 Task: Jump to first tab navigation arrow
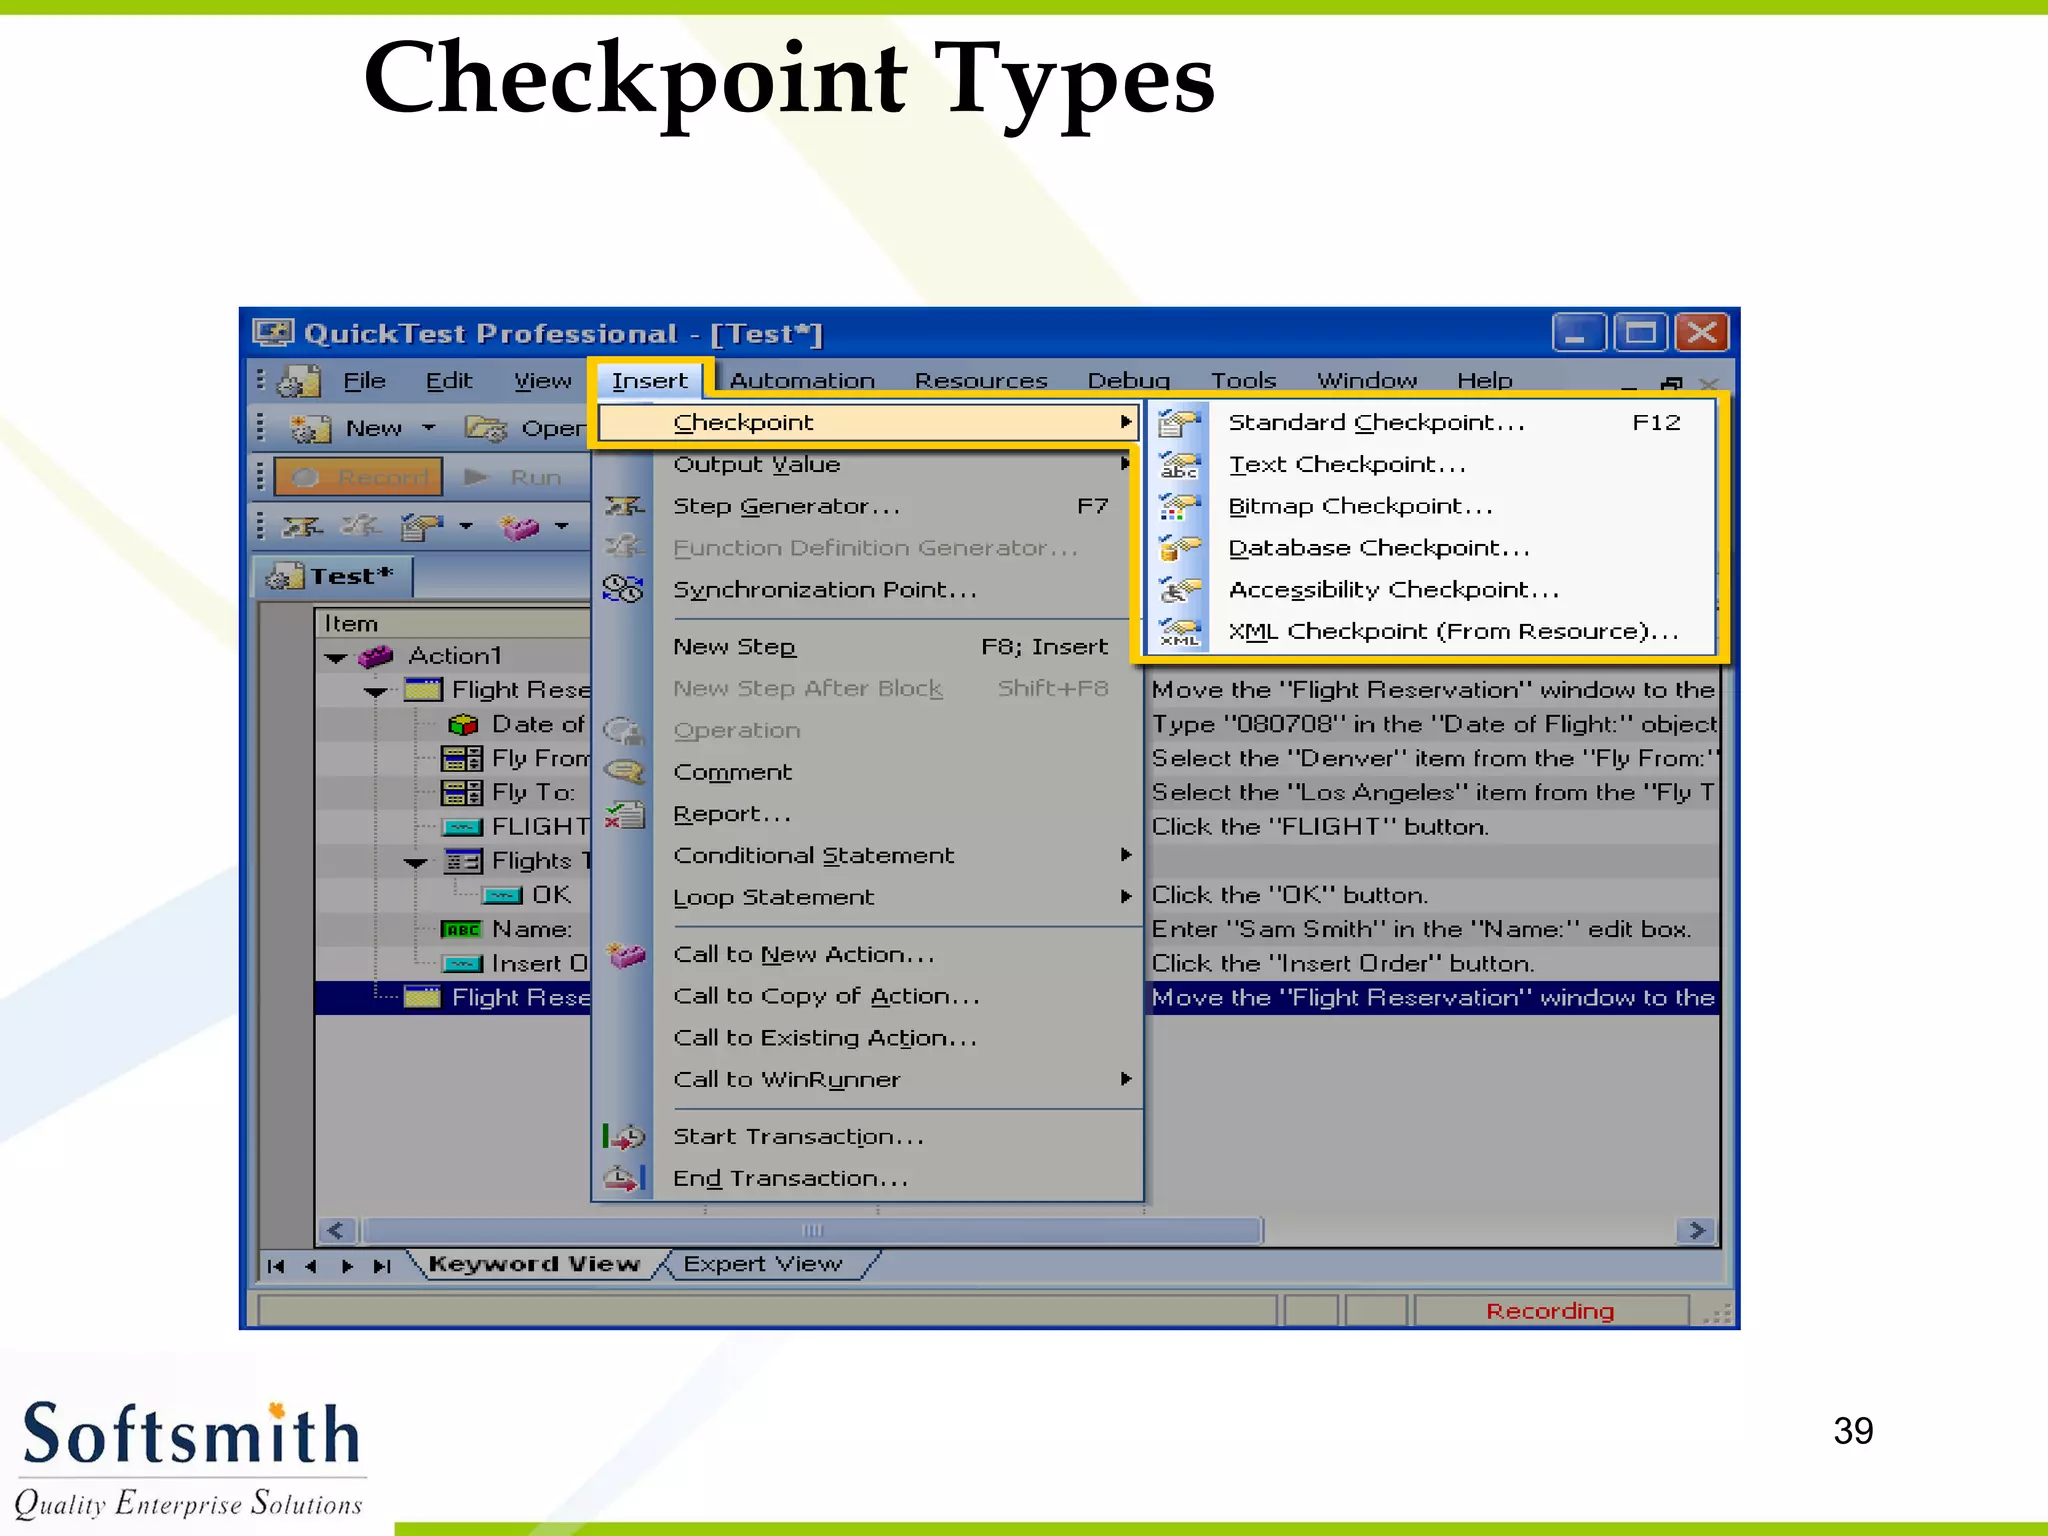[277, 1266]
